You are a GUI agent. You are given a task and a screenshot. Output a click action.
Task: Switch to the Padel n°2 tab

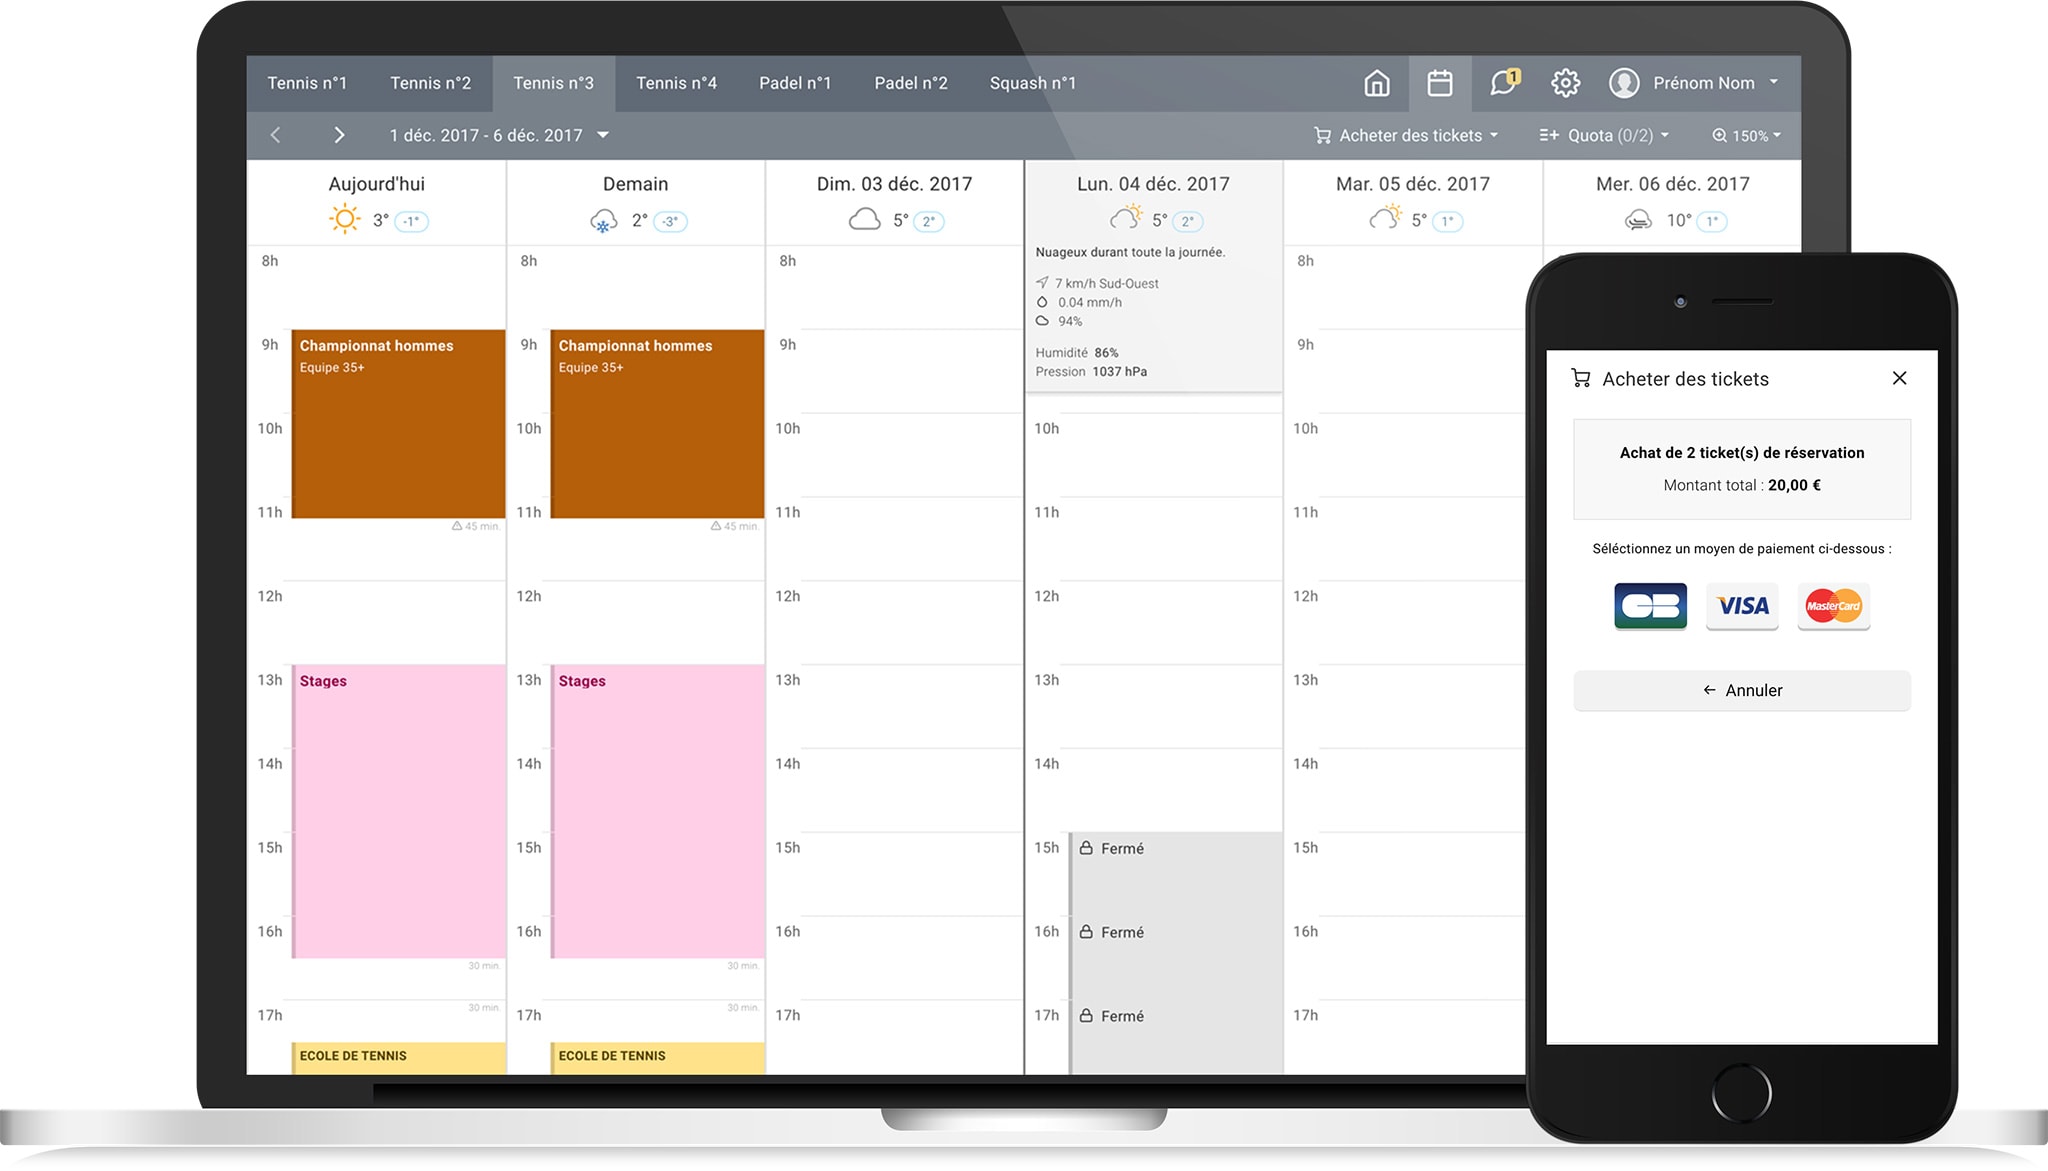point(910,83)
